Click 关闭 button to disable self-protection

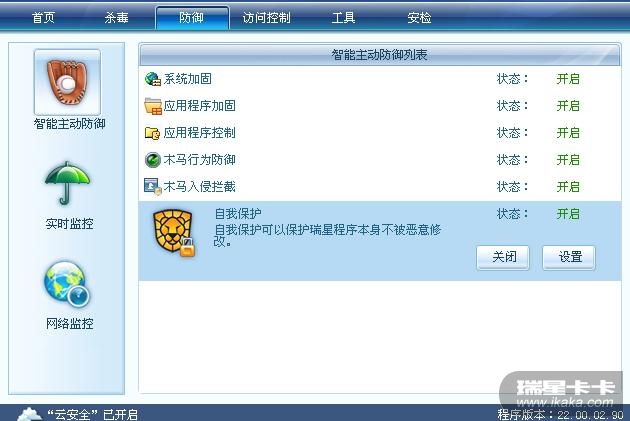(x=503, y=257)
